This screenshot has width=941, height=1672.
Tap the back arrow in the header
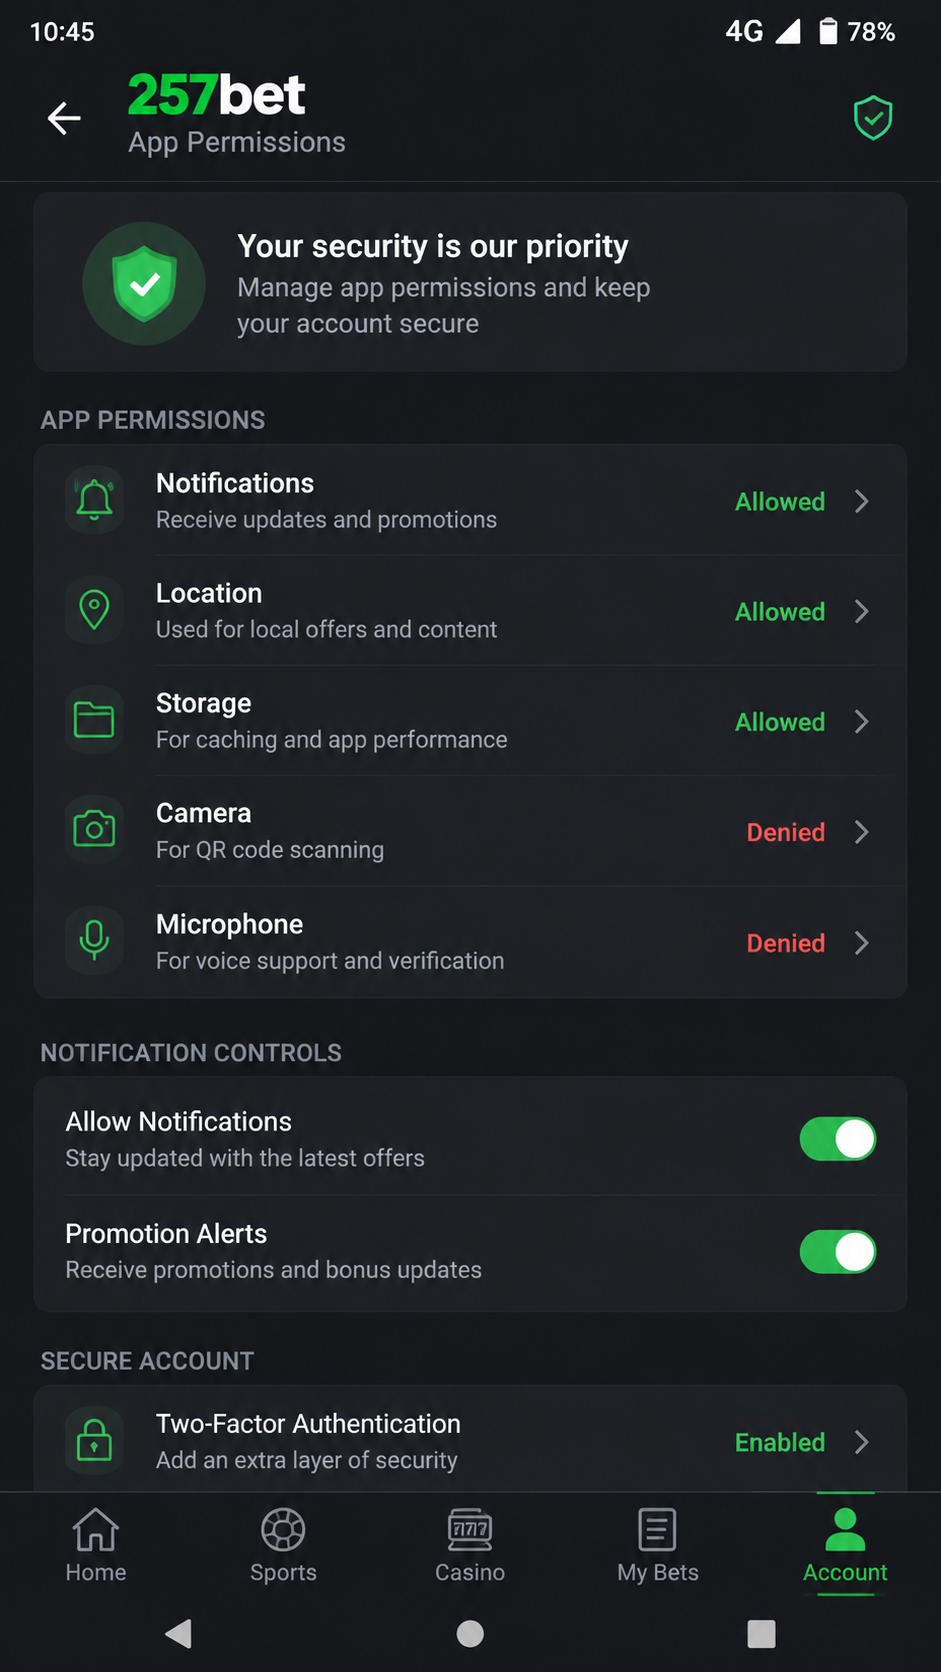(x=64, y=118)
